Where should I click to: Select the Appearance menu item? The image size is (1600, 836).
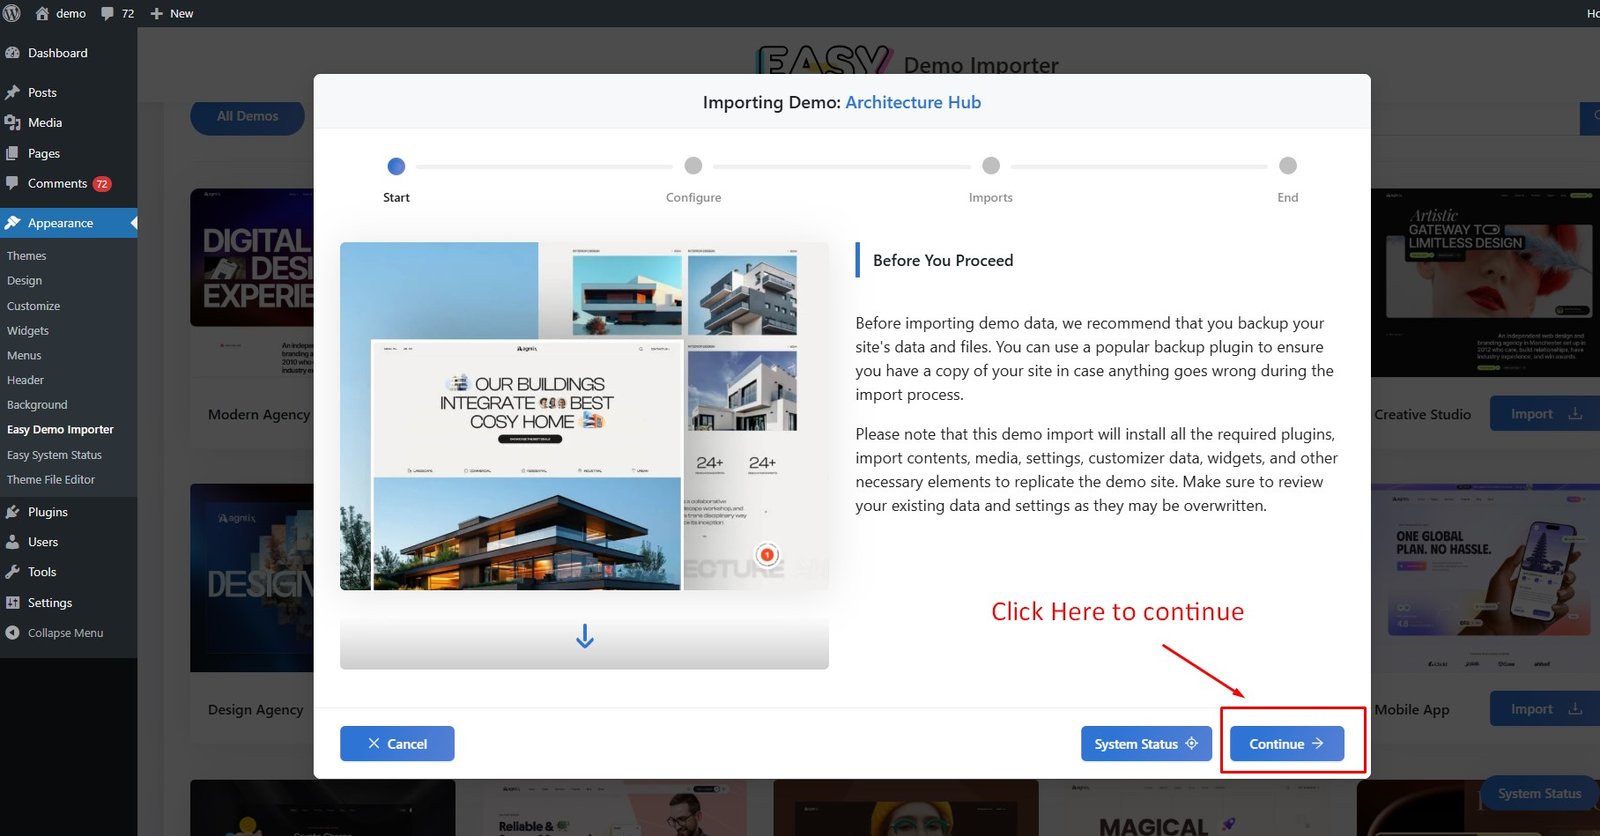tap(68, 223)
